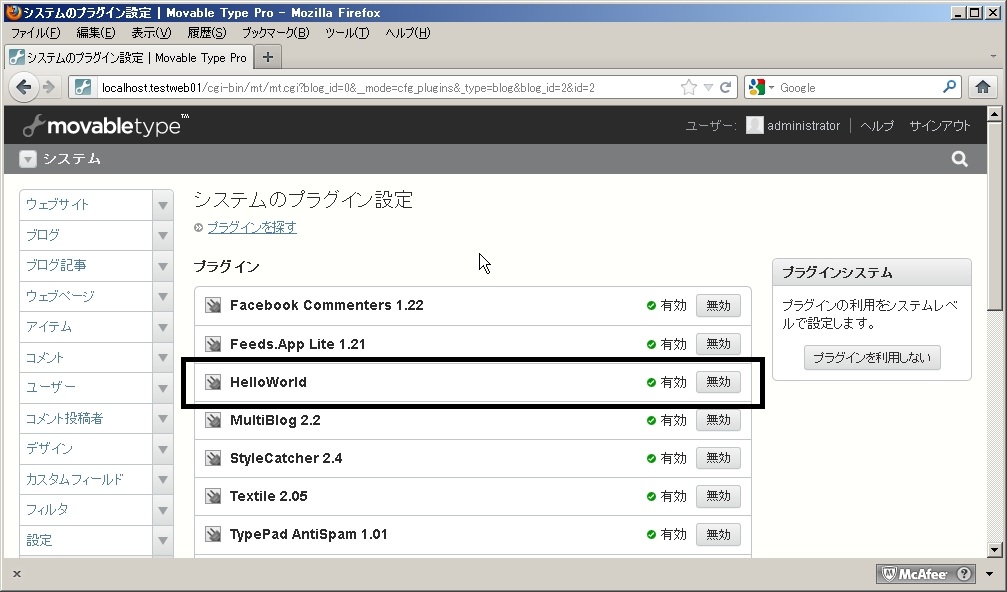Click the page scrollbar up arrow

coord(994,114)
